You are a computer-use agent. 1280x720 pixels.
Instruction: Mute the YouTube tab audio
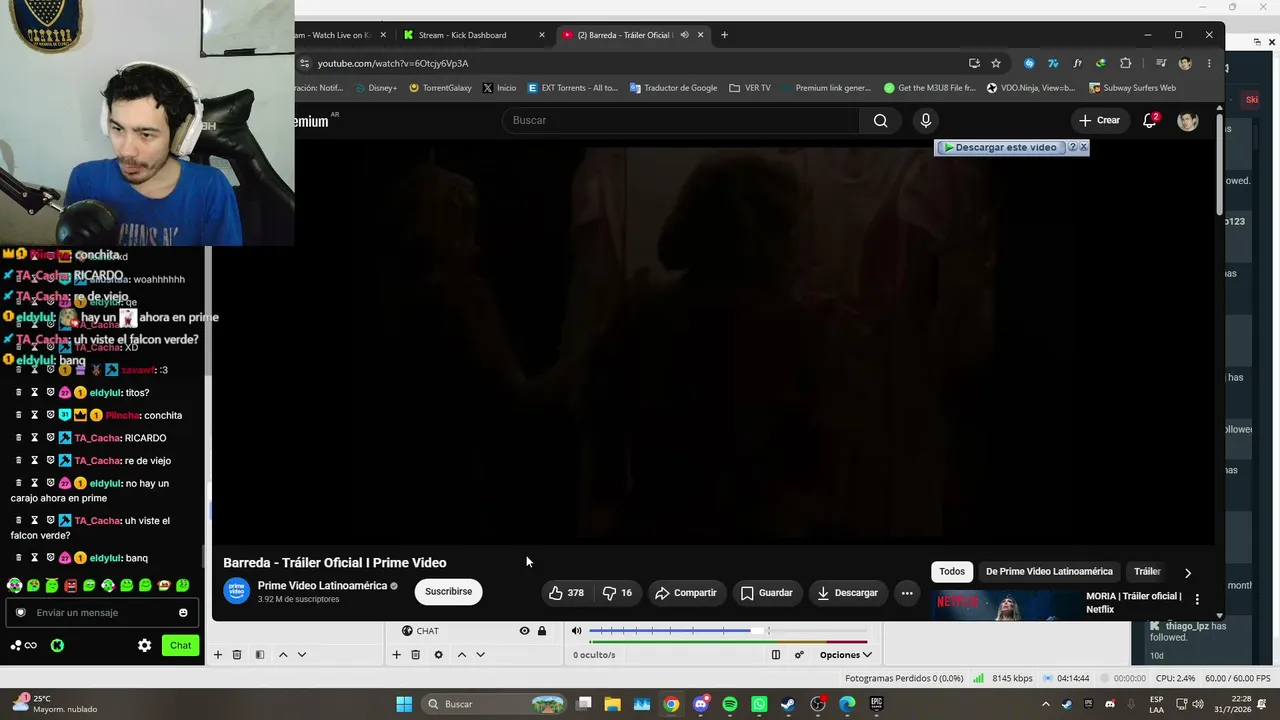(x=684, y=35)
